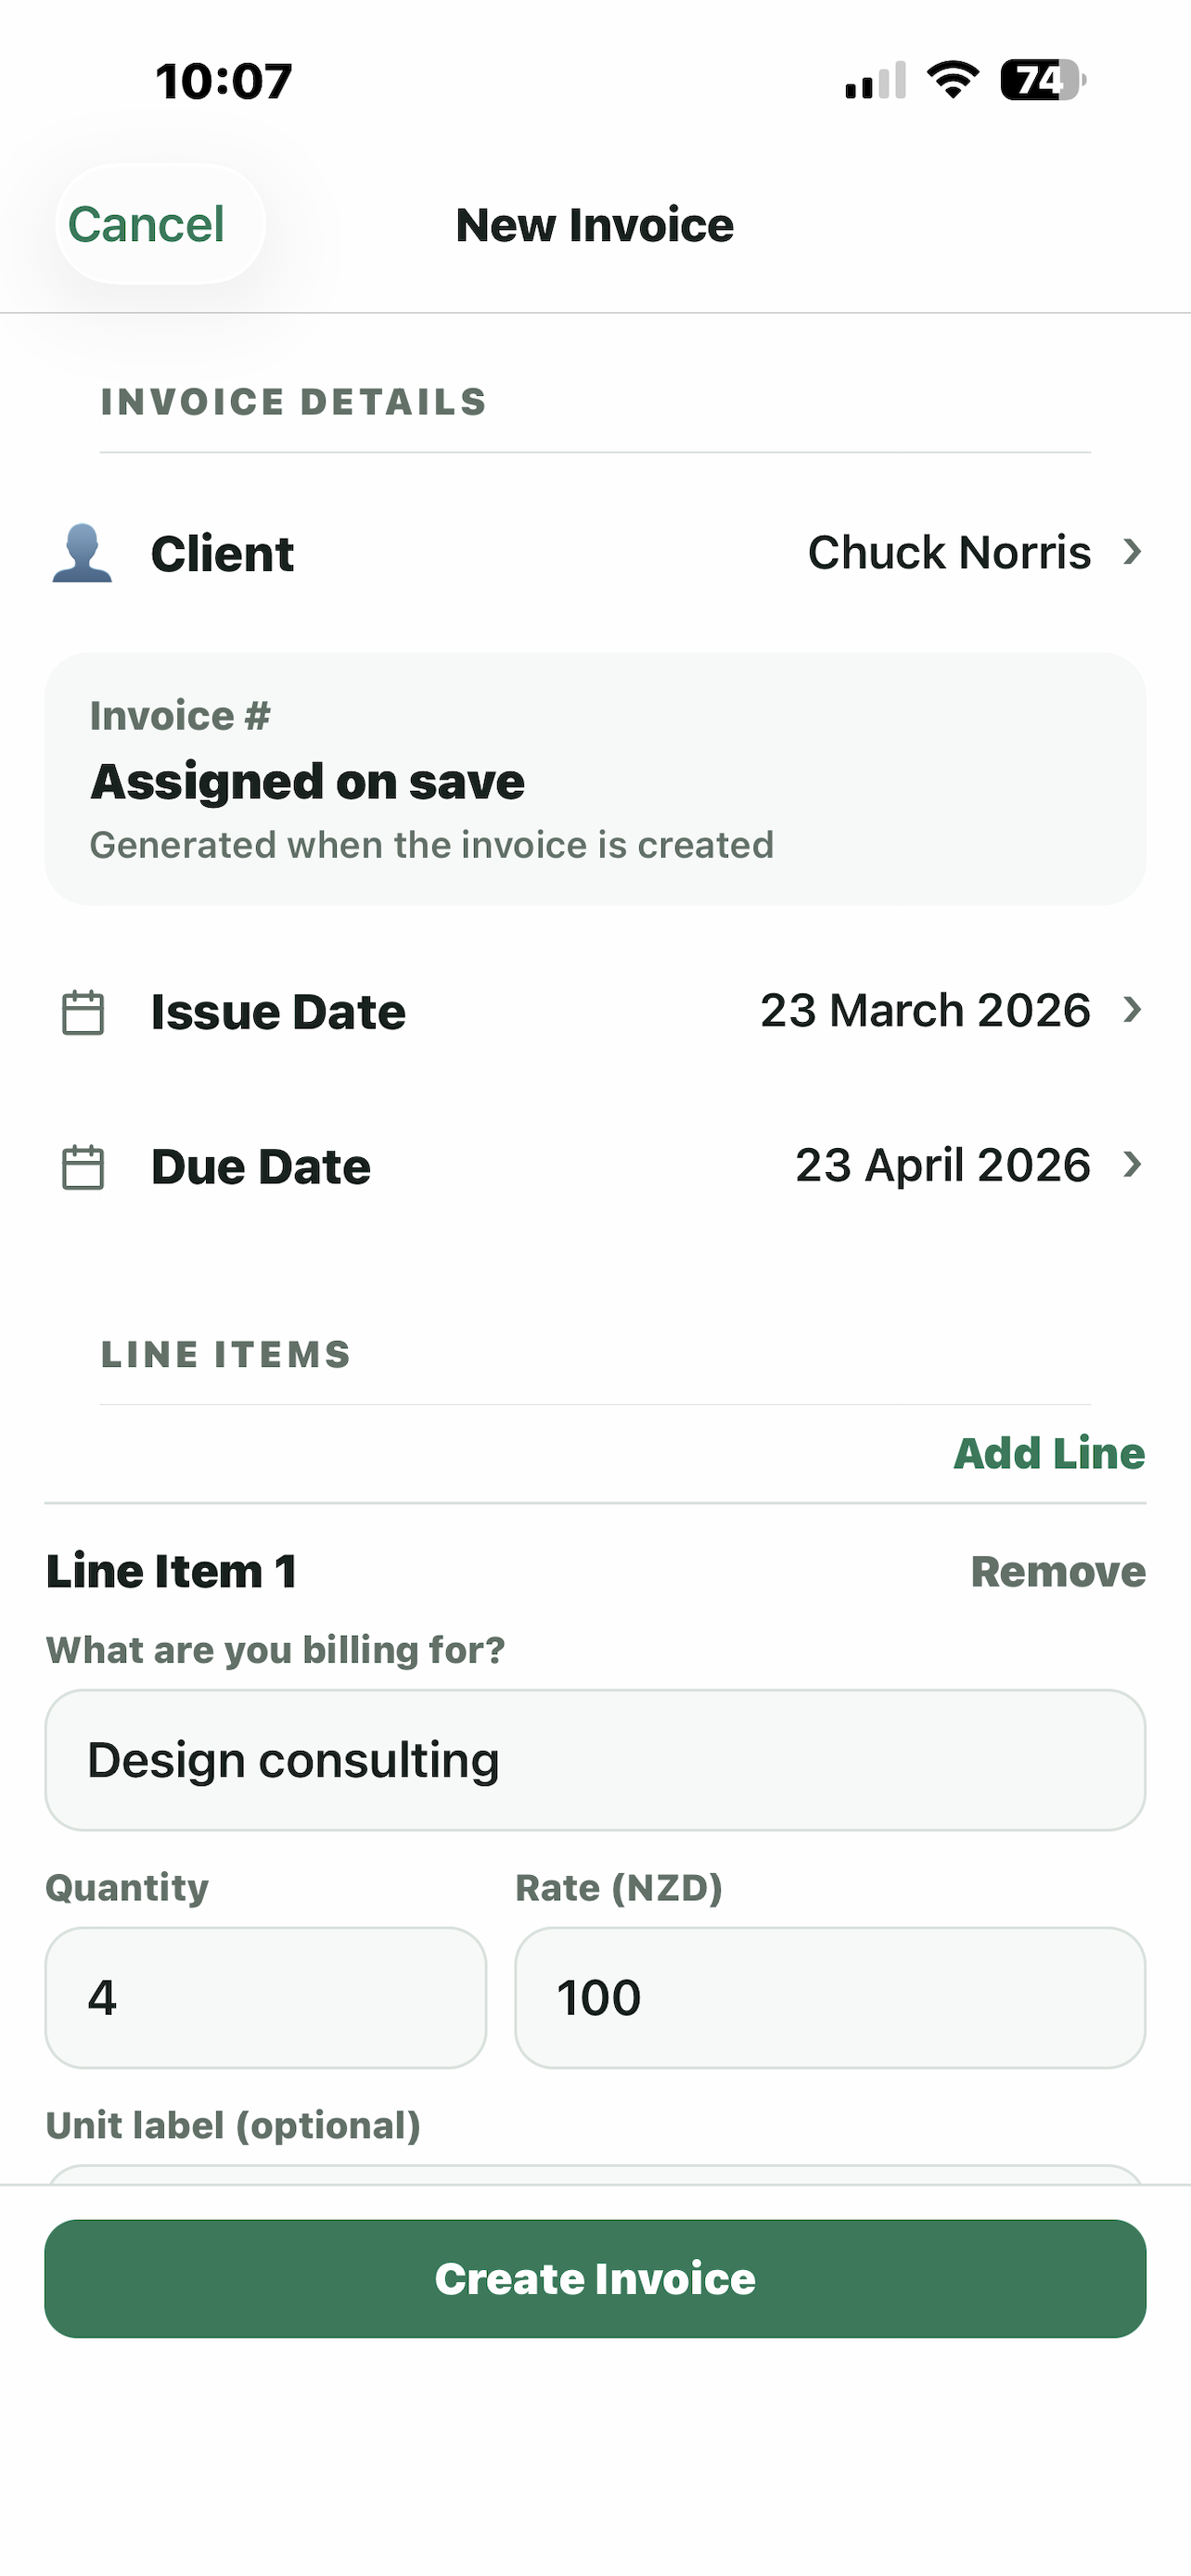
Task: Click the Quantity field showing 4
Action: click(265, 1996)
